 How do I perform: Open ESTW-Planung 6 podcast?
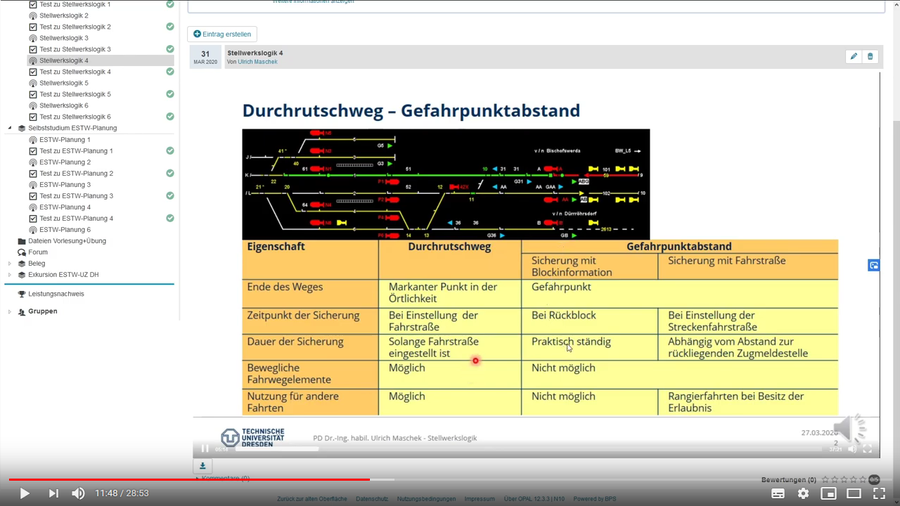click(65, 229)
